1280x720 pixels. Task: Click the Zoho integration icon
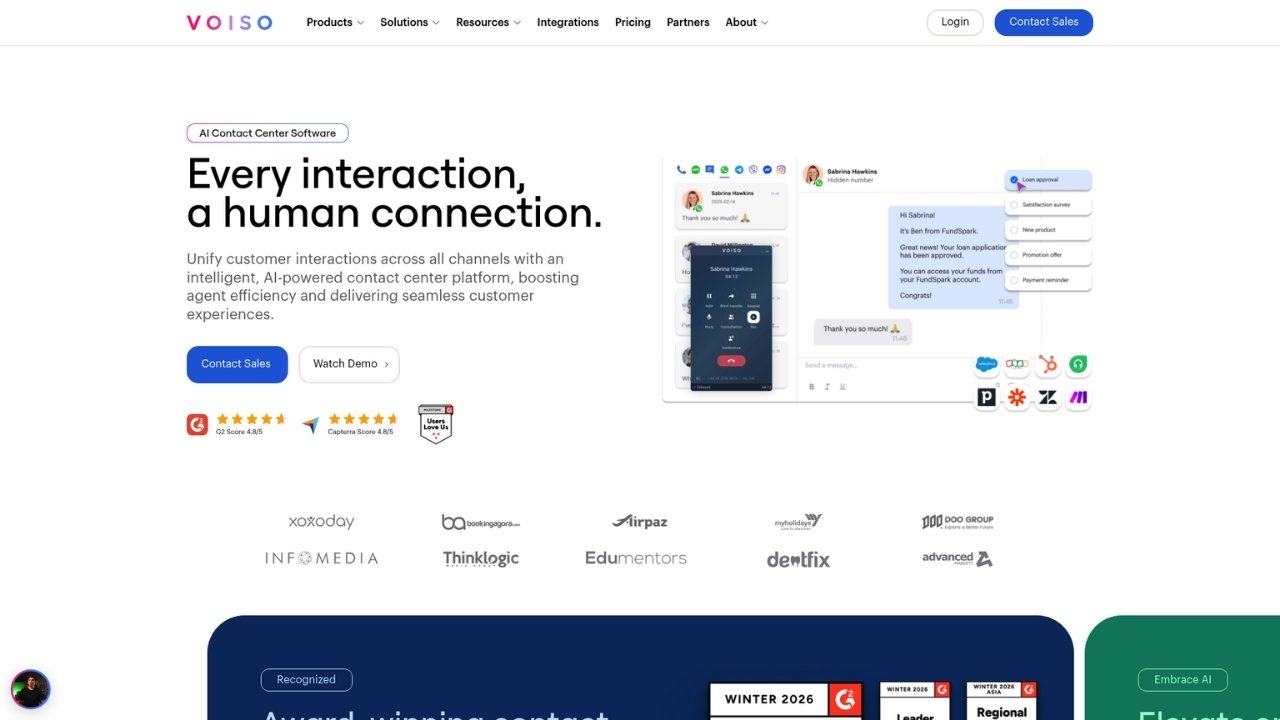1017,365
